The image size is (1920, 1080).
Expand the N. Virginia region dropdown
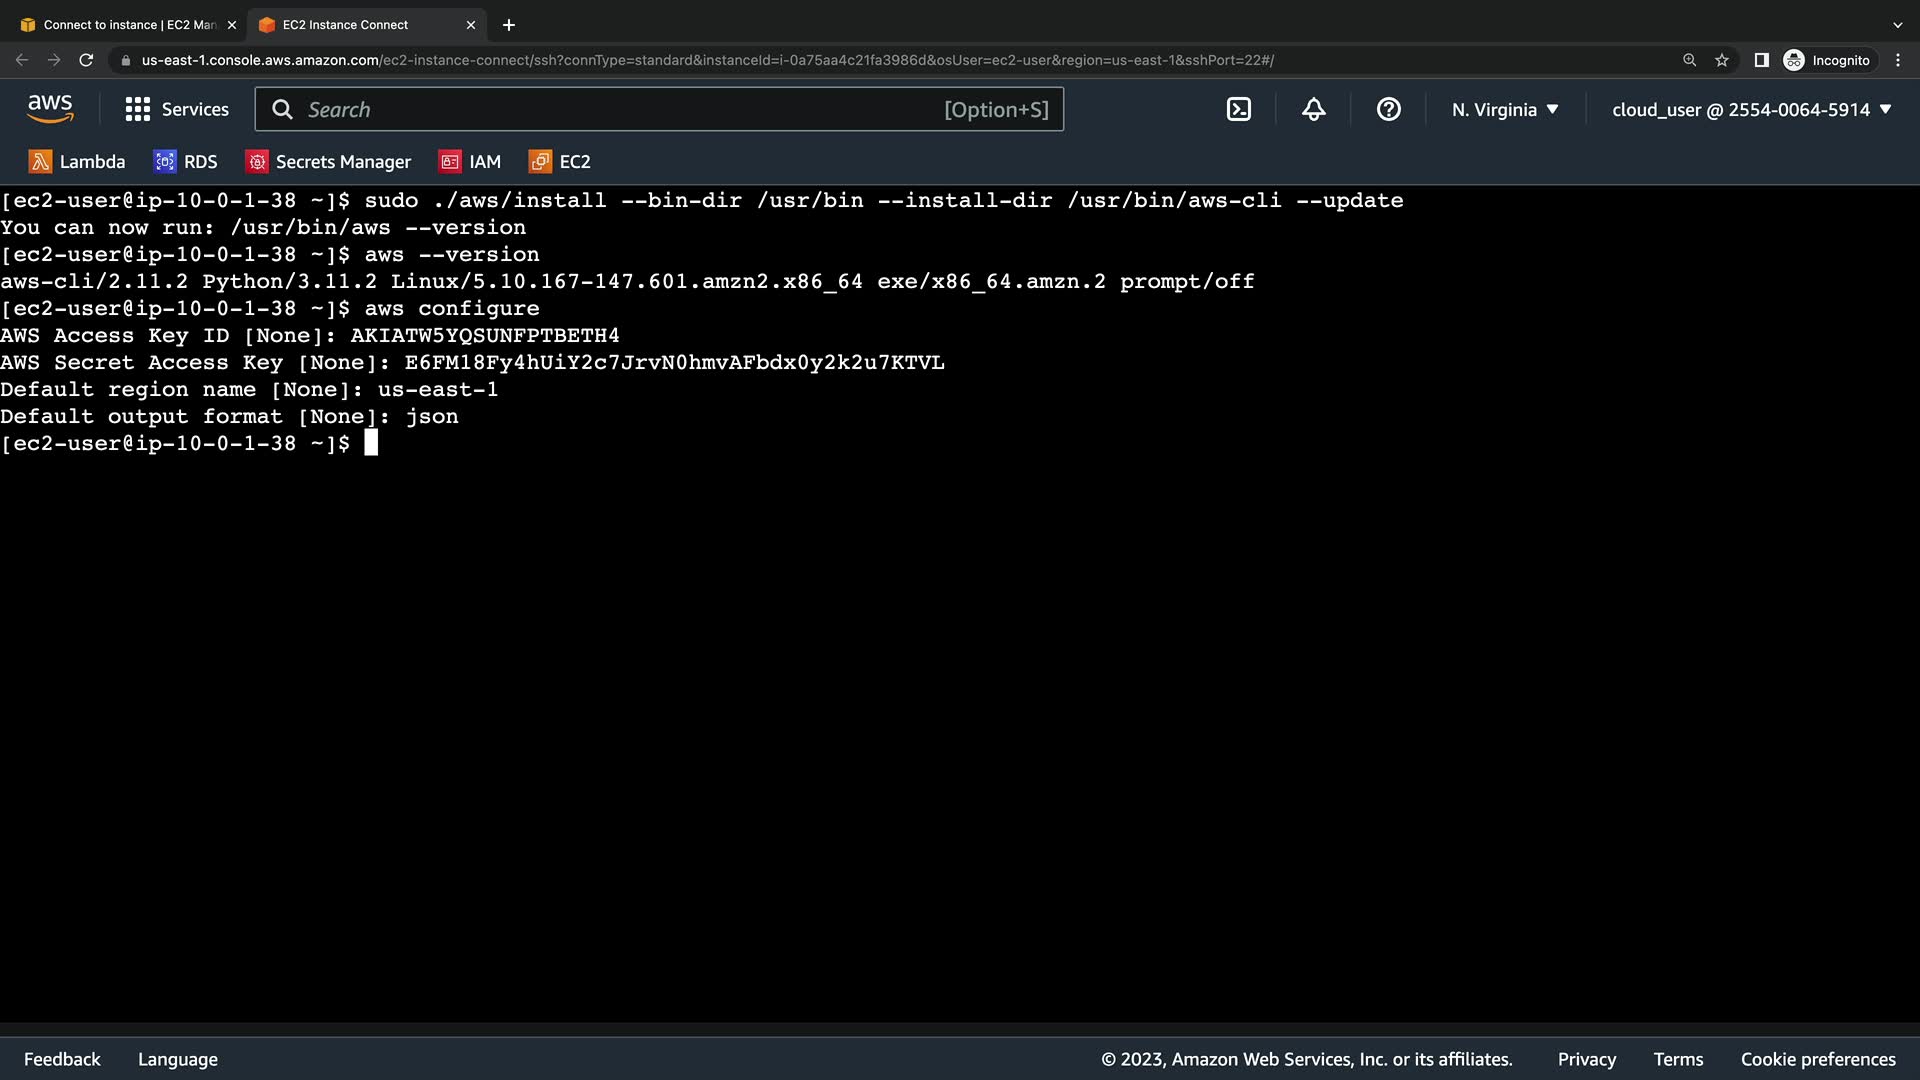(1505, 110)
